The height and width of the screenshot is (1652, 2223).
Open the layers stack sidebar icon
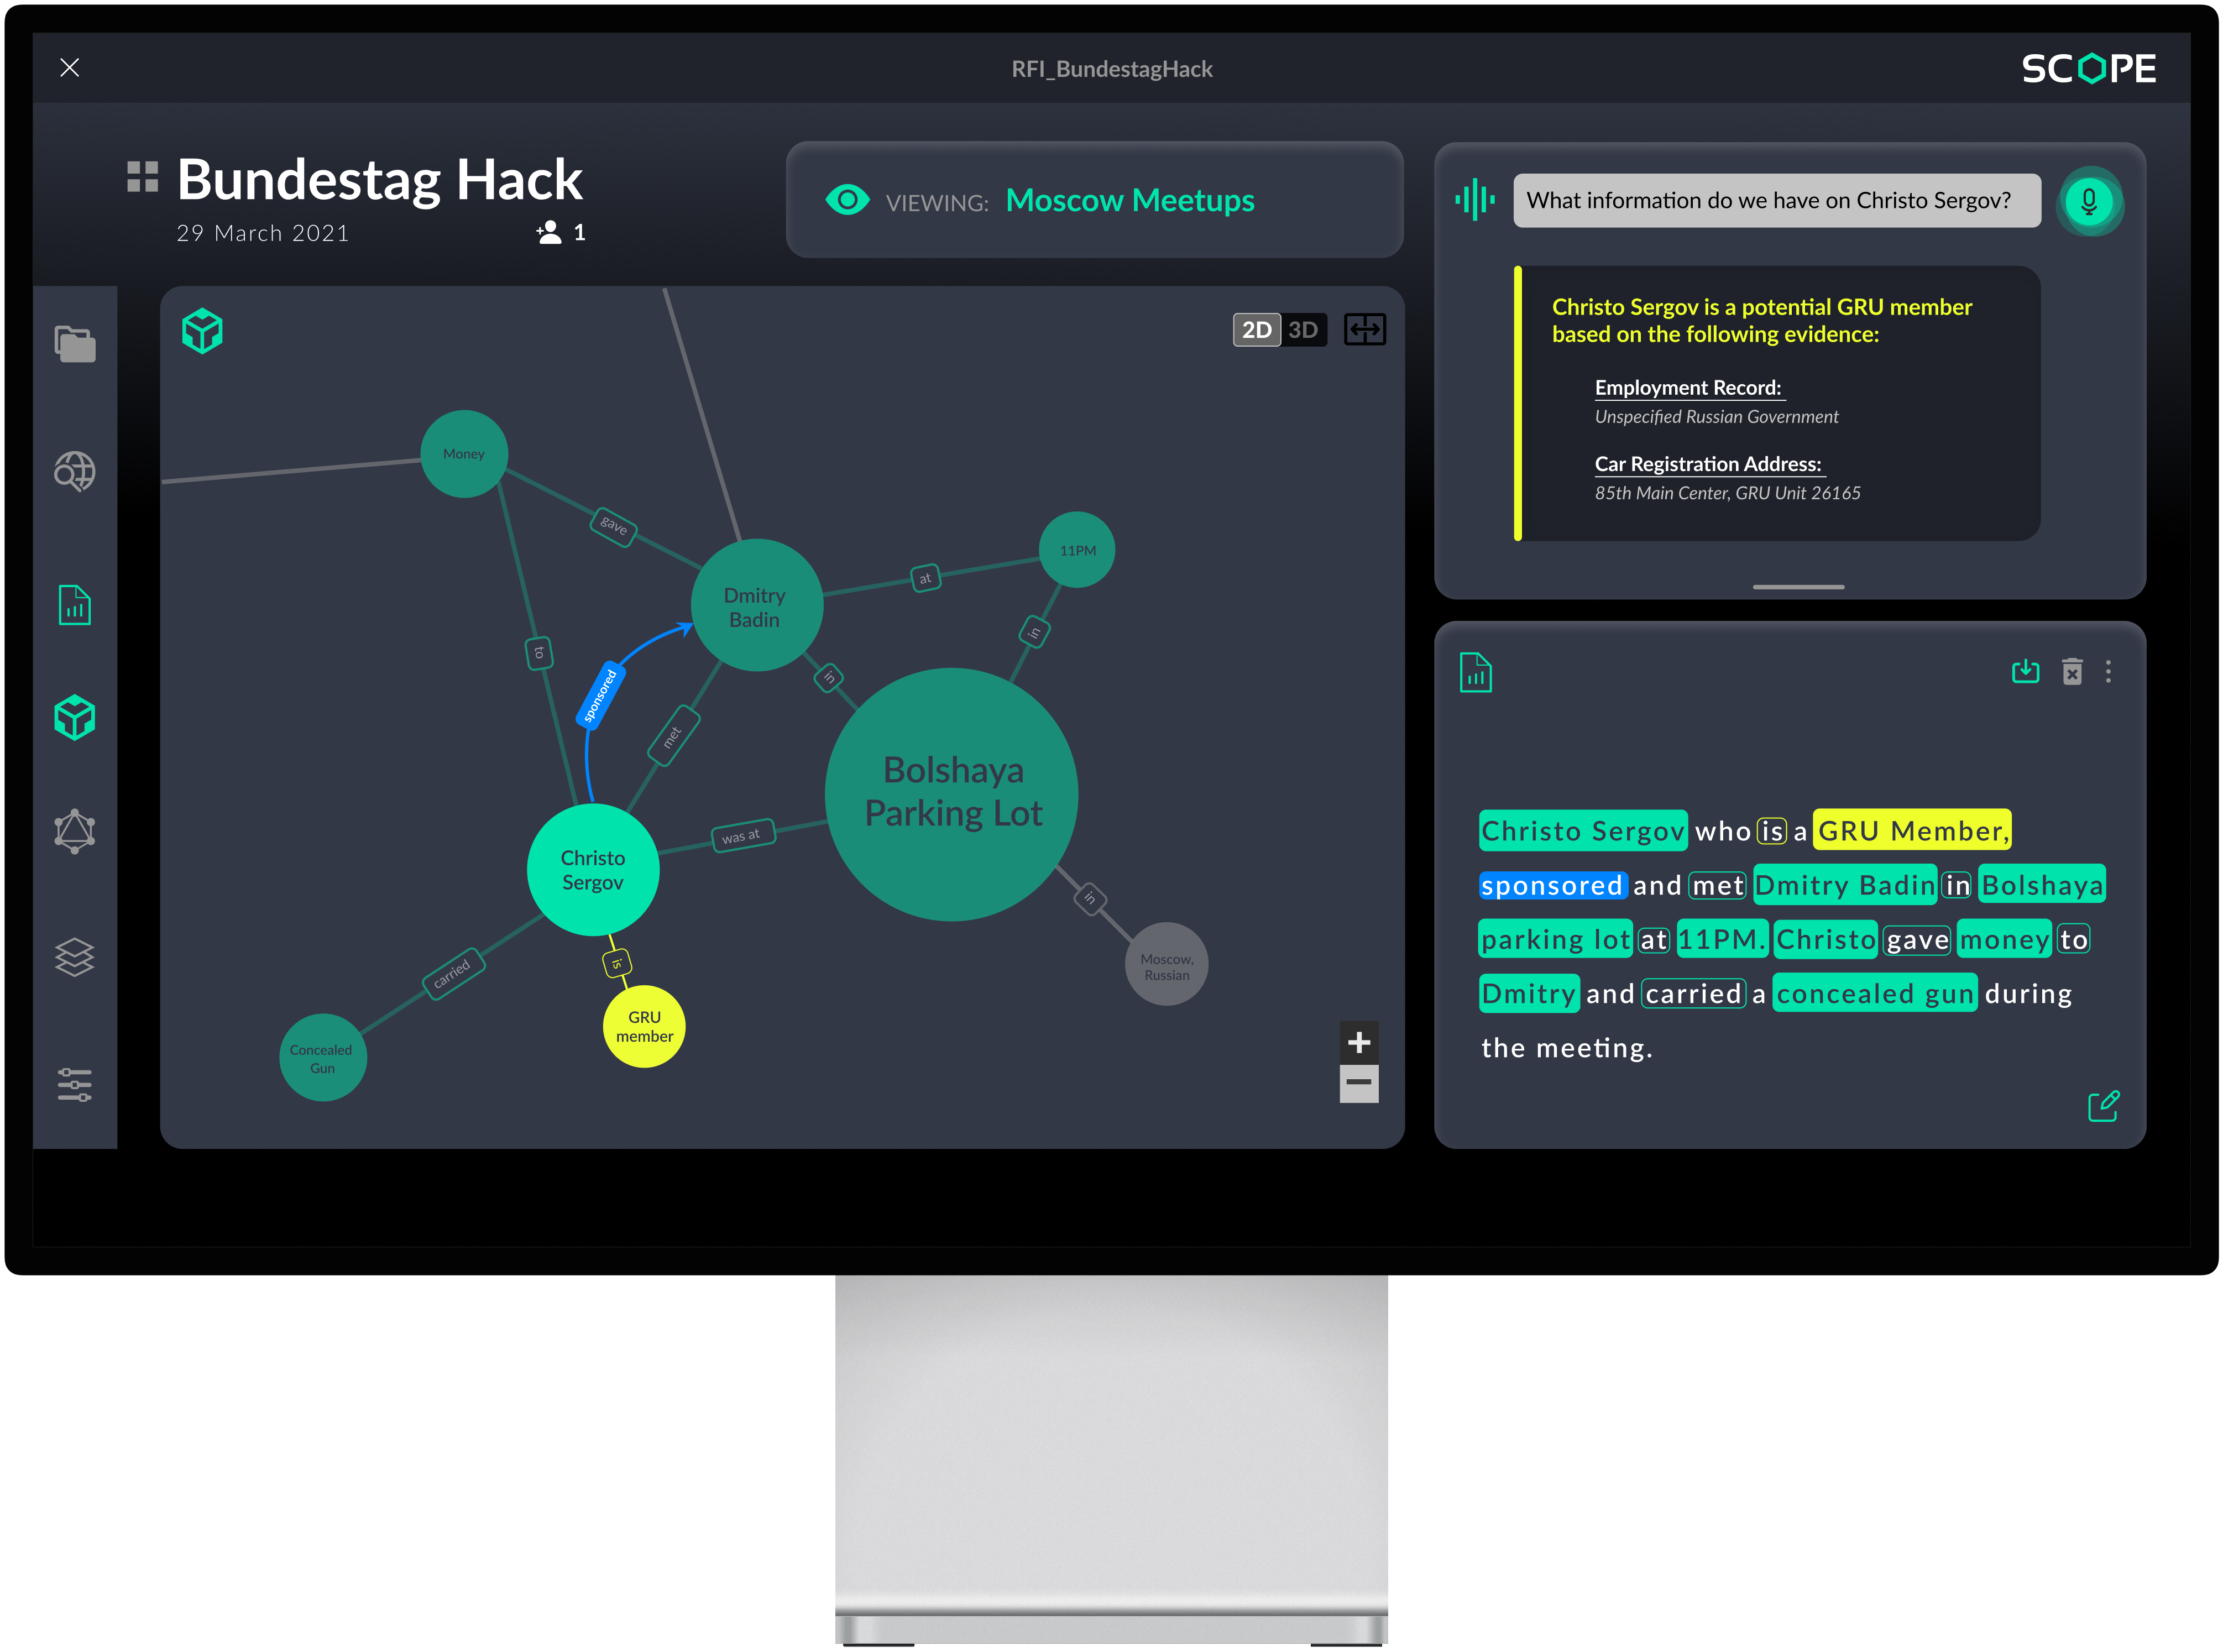click(x=75, y=957)
